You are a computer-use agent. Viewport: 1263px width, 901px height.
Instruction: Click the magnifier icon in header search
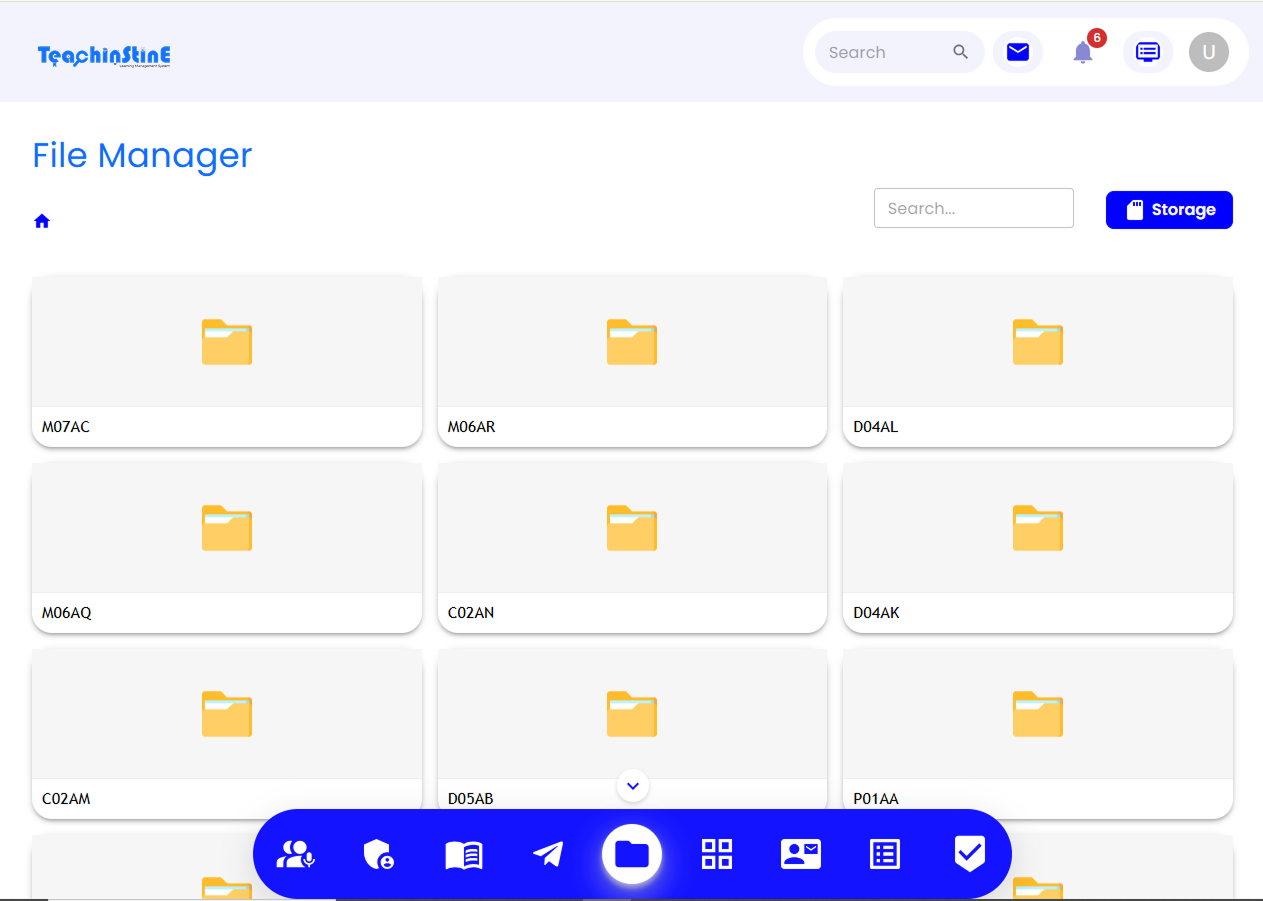[x=960, y=52]
